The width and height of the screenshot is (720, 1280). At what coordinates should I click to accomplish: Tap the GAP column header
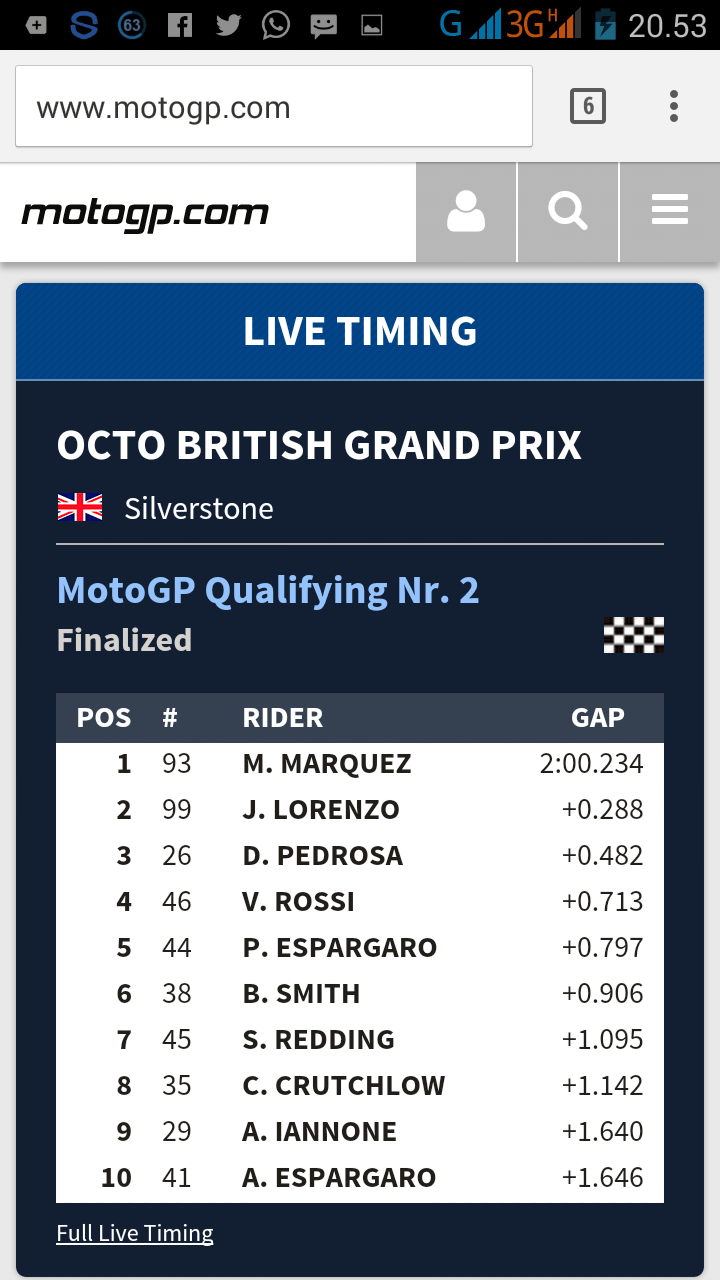pos(597,718)
